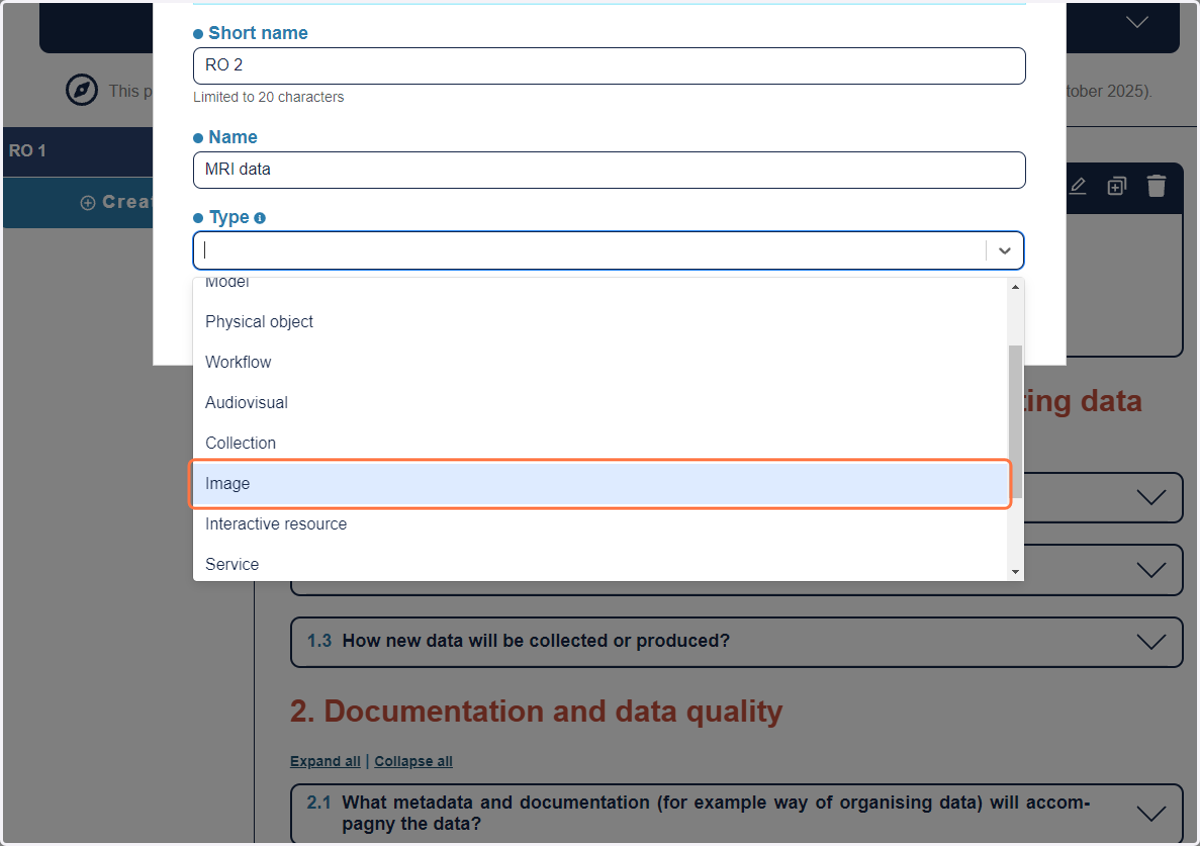The width and height of the screenshot is (1200, 846).
Task: Expand the first collapsed question chevron
Action: (1152, 497)
